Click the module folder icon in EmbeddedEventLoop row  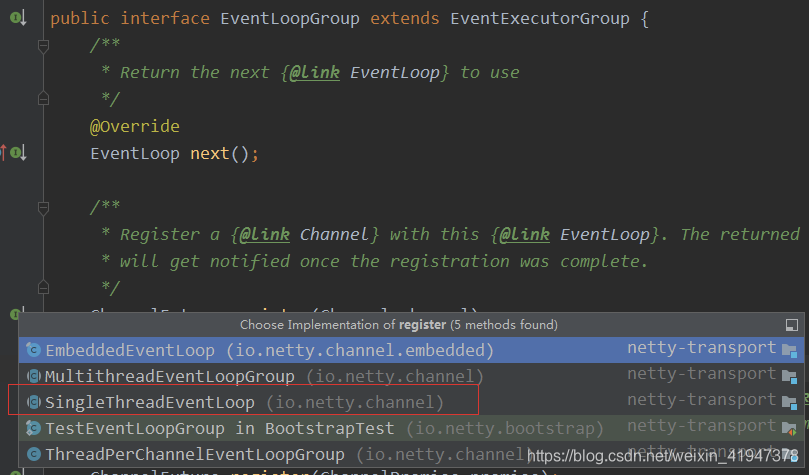click(x=789, y=350)
